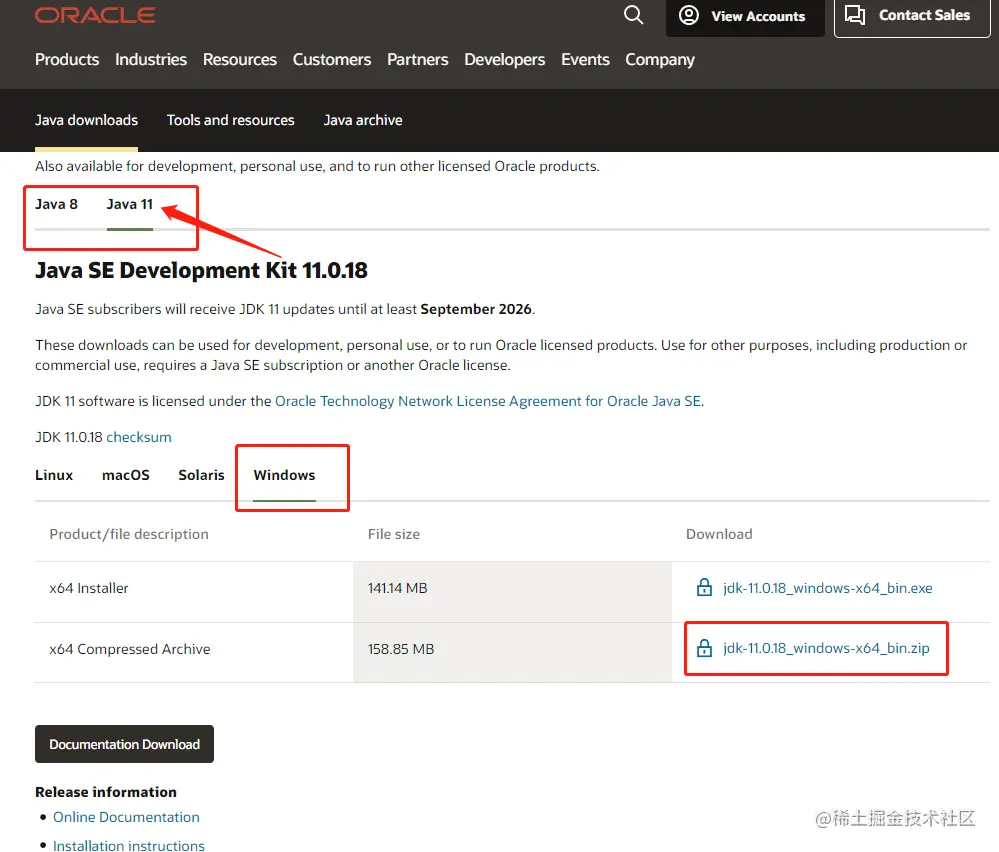This screenshot has height=852, width=999.
Task: Click the Product/file description column header
Action: pyautogui.click(x=129, y=534)
